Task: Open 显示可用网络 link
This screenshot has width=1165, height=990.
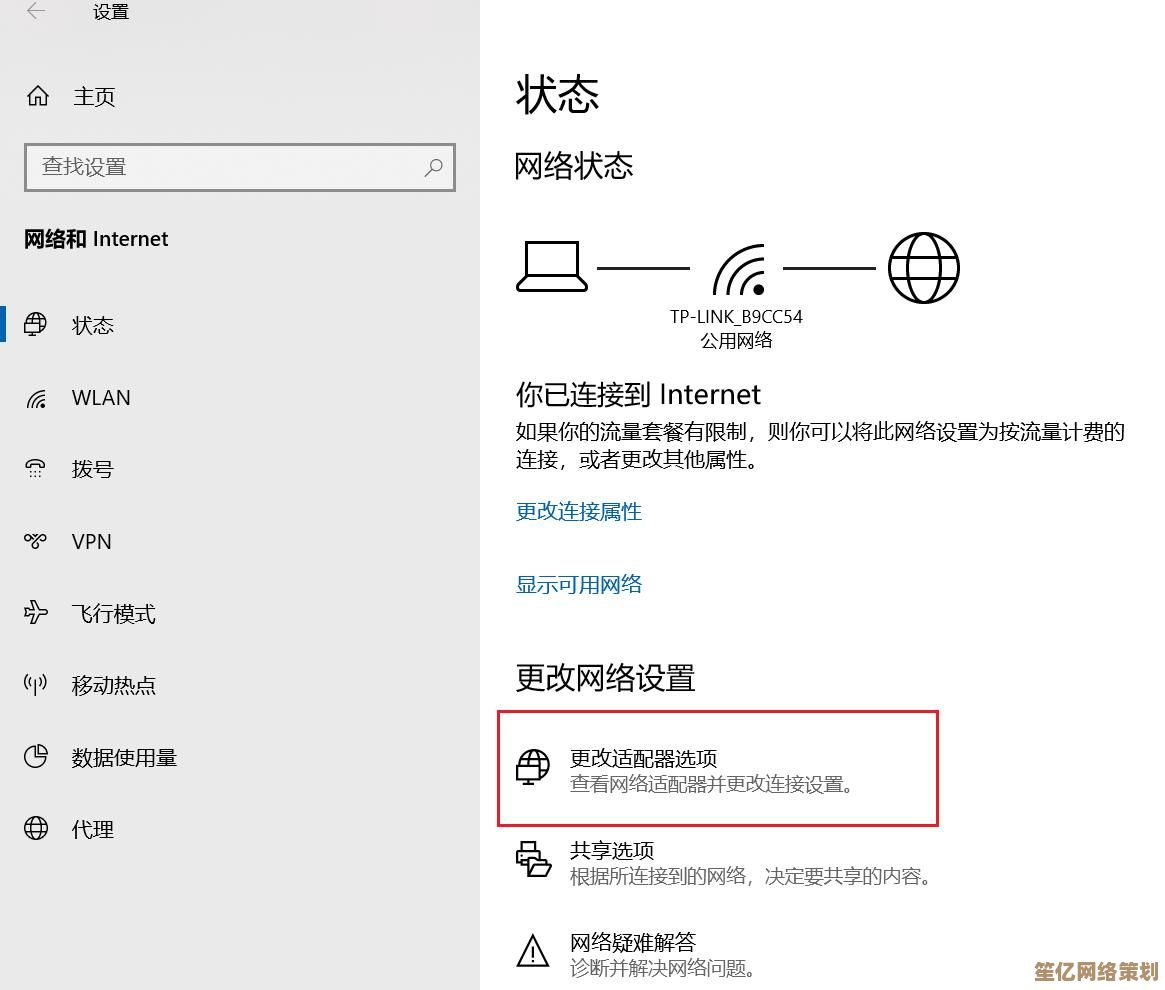Action: click(x=578, y=585)
